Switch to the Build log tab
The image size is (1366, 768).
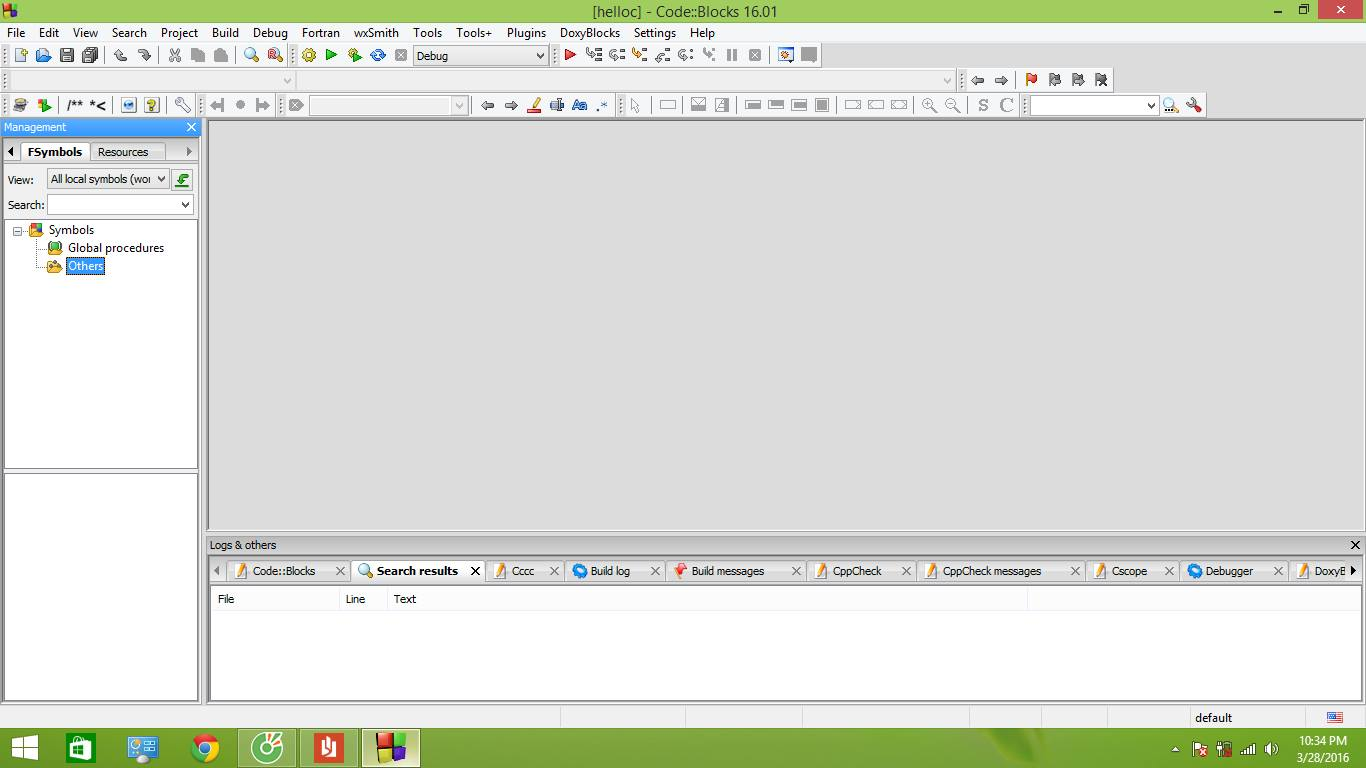click(610, 571)
